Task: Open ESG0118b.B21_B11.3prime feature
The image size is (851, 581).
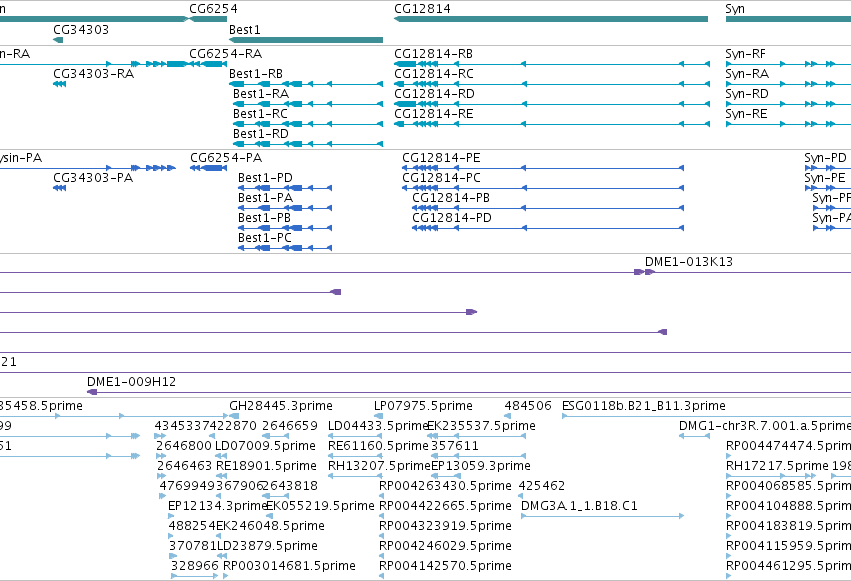Action: pos(644,406)
